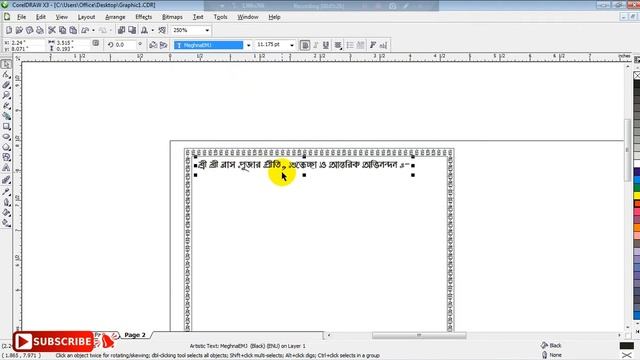Expand the zoom level dropdown

(x=207, y=30)
